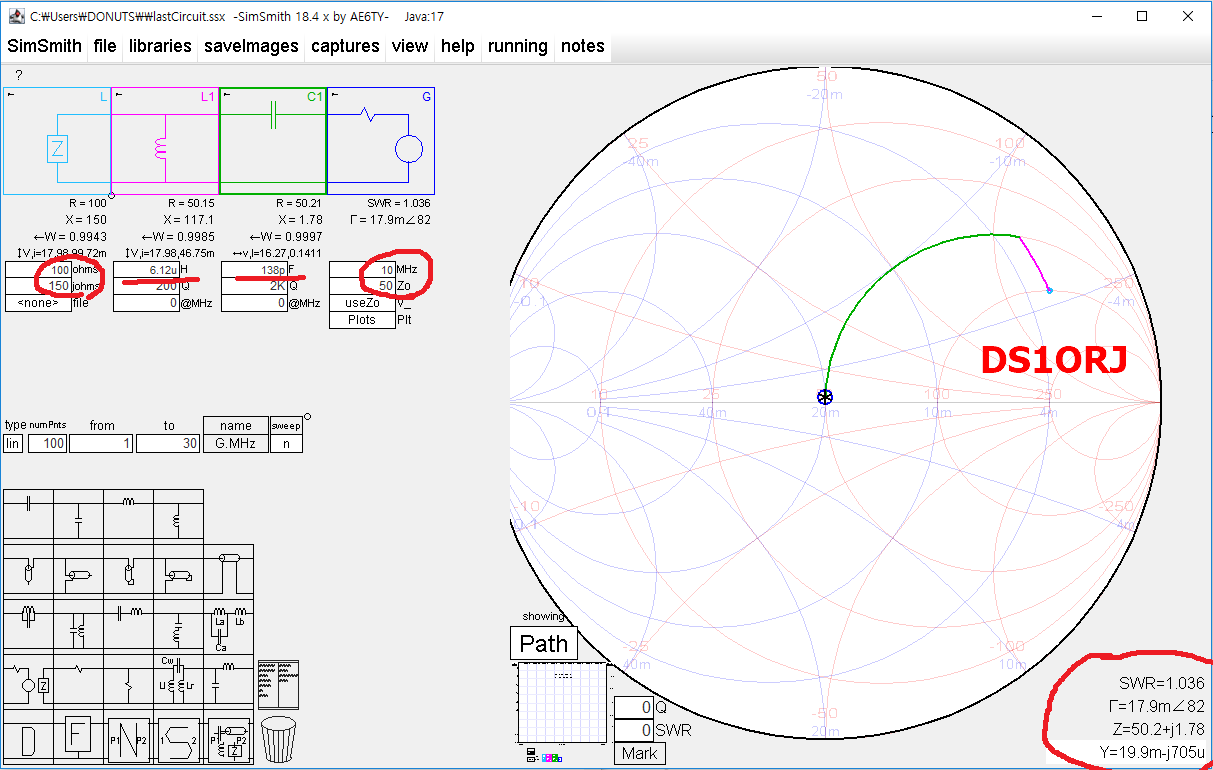Edit the C1 capacitance 138p field

coord(254,270)
